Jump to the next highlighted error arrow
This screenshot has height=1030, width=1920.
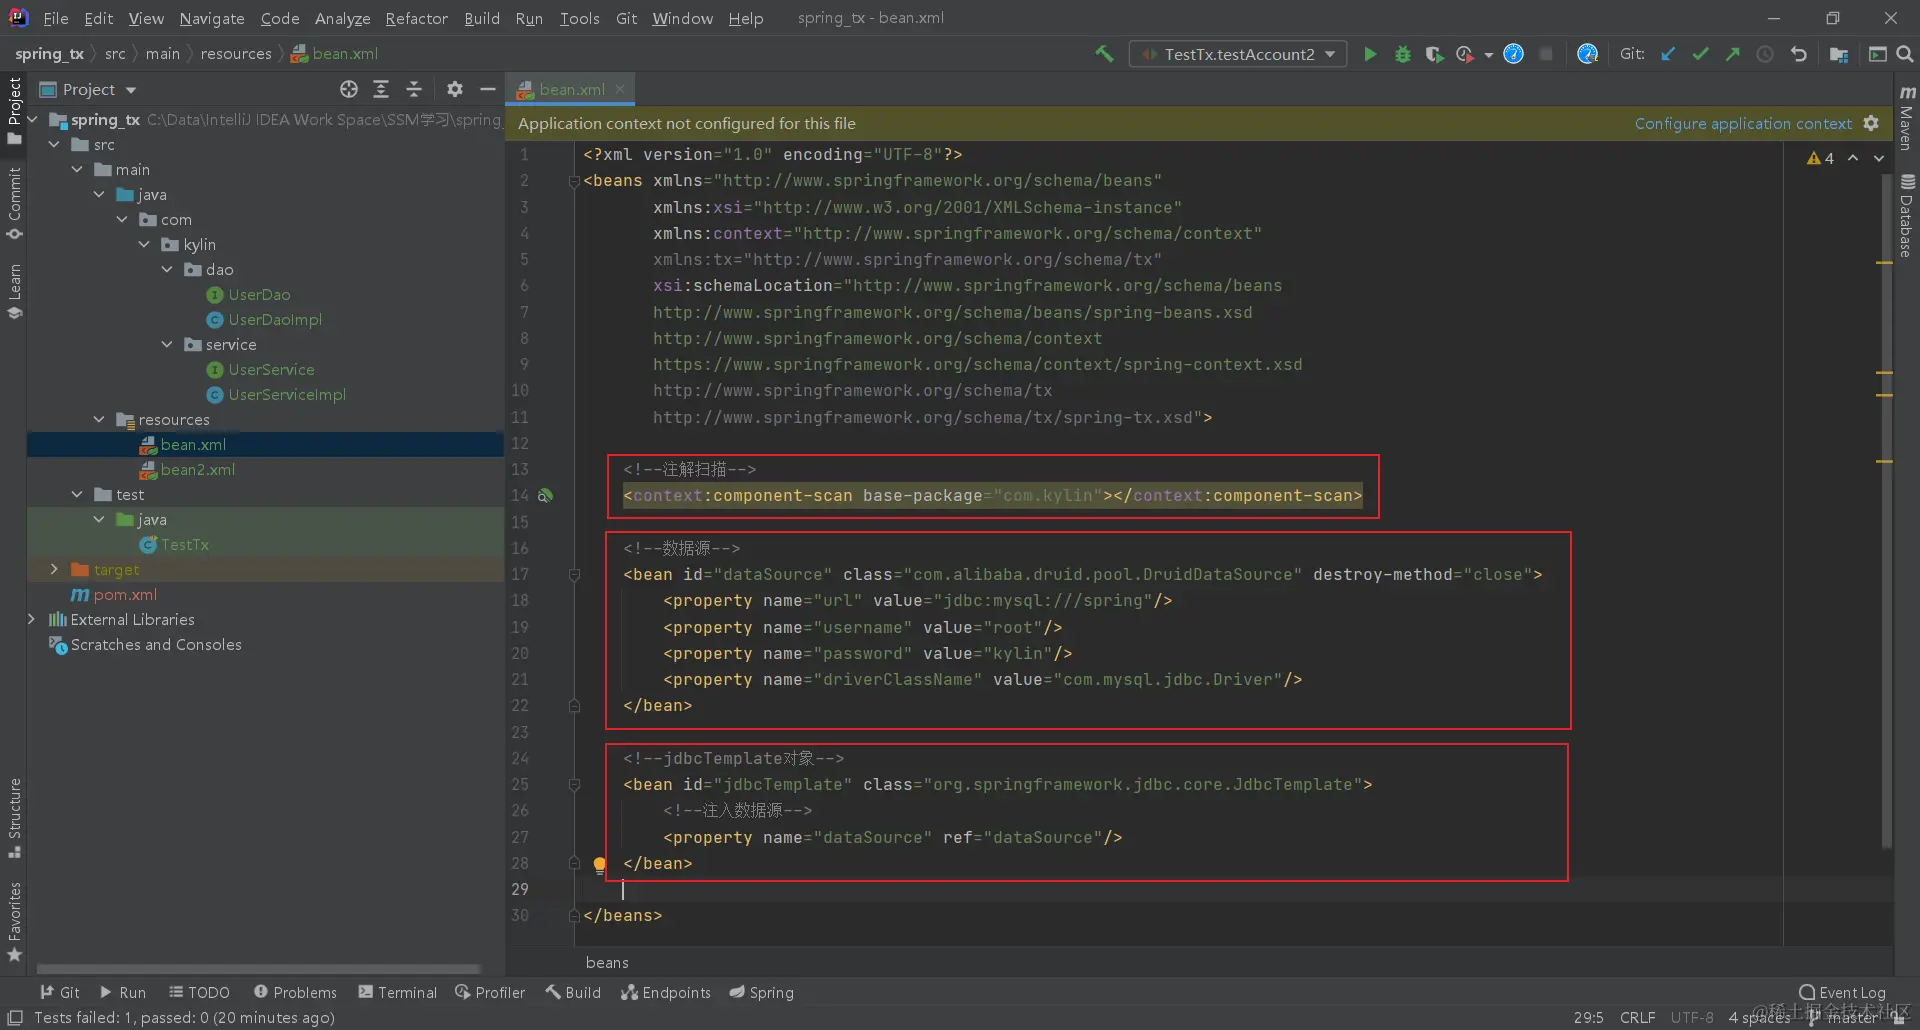(1879, 158)
